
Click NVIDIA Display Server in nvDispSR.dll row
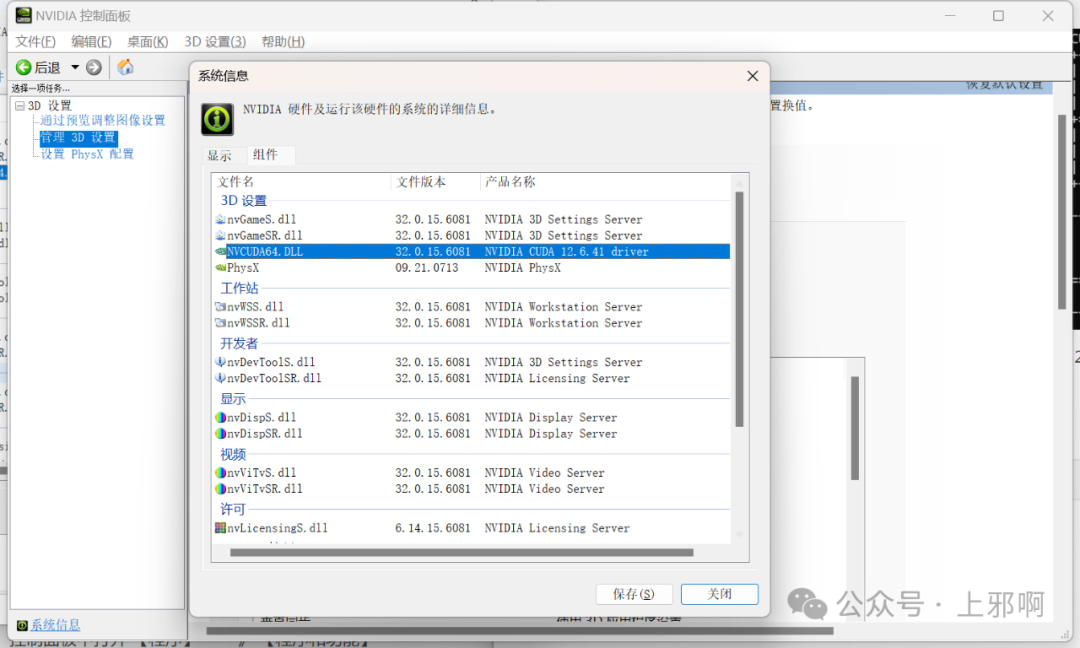tap(550, 434)
